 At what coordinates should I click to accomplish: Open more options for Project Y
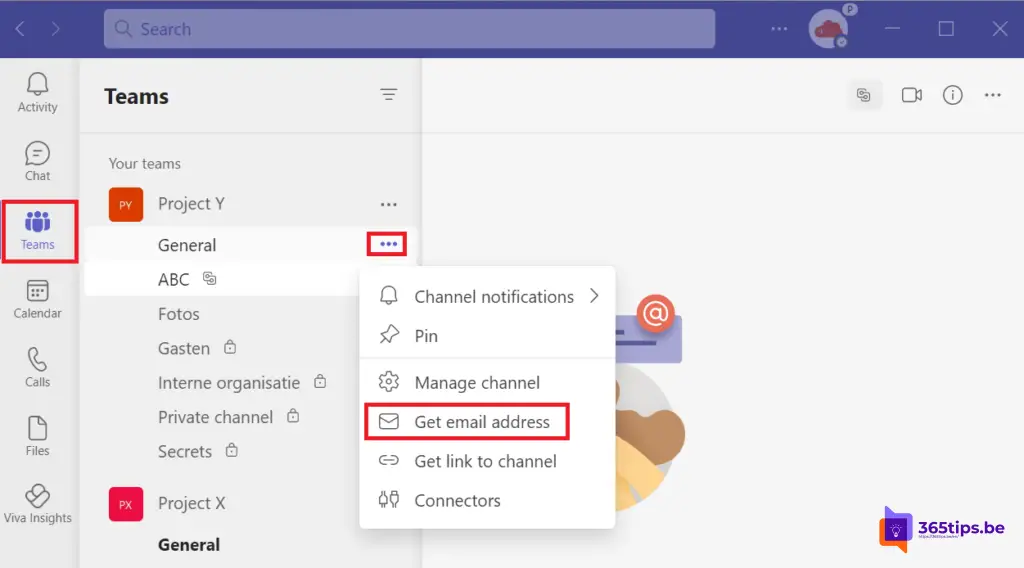point(389,204)
